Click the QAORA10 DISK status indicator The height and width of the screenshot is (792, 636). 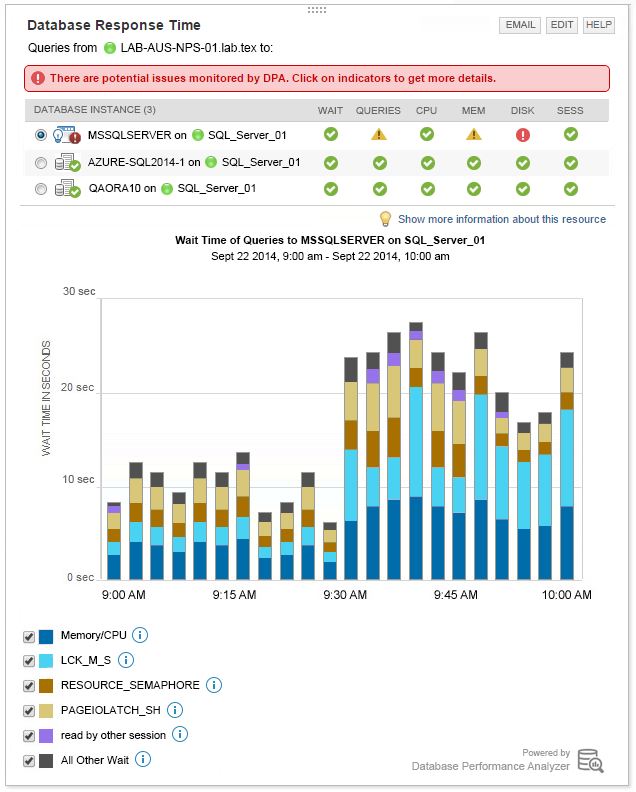pyautogui.click(x=523, y=189)
